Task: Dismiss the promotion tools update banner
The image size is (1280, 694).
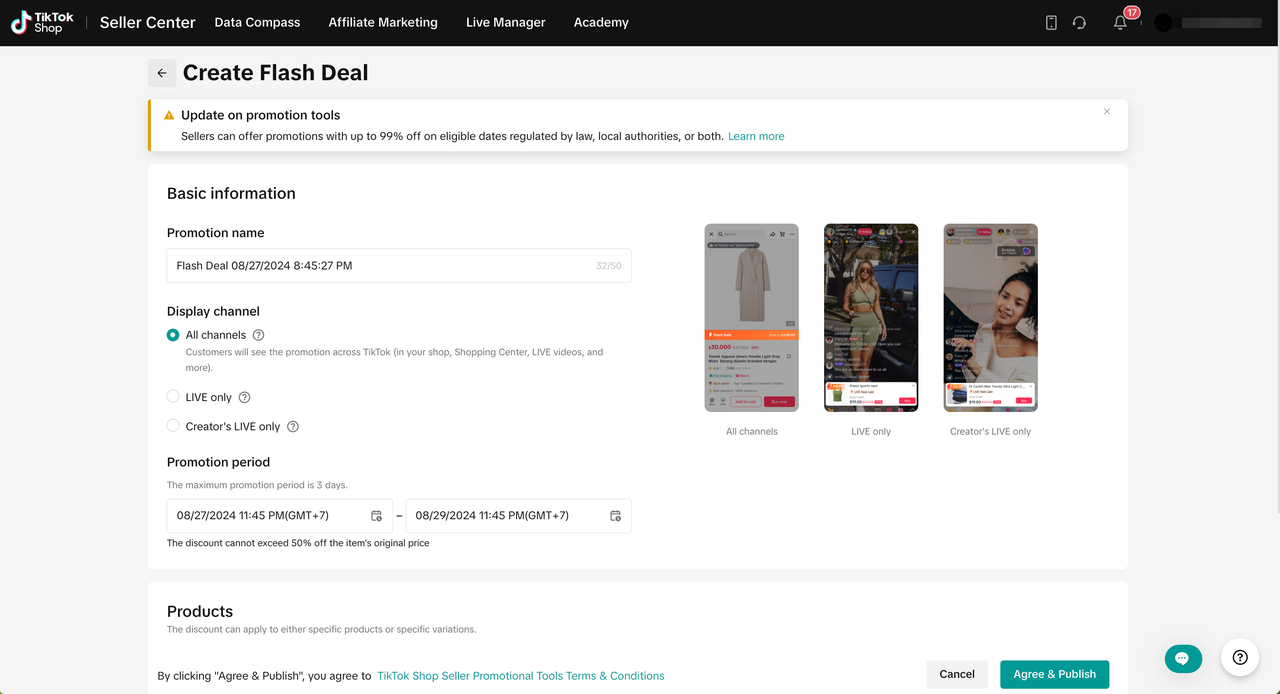Action: [1107, 112]
